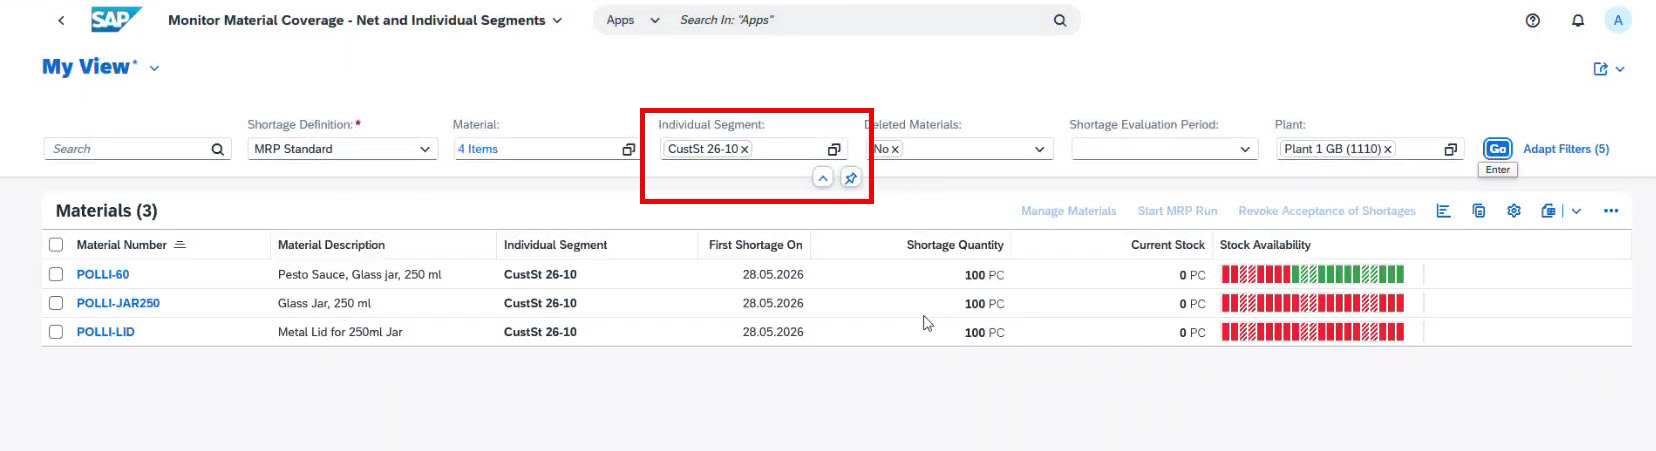Expand the app title dropdown
This screenshot has width=1656, height=451.
(x=557, y=20)
